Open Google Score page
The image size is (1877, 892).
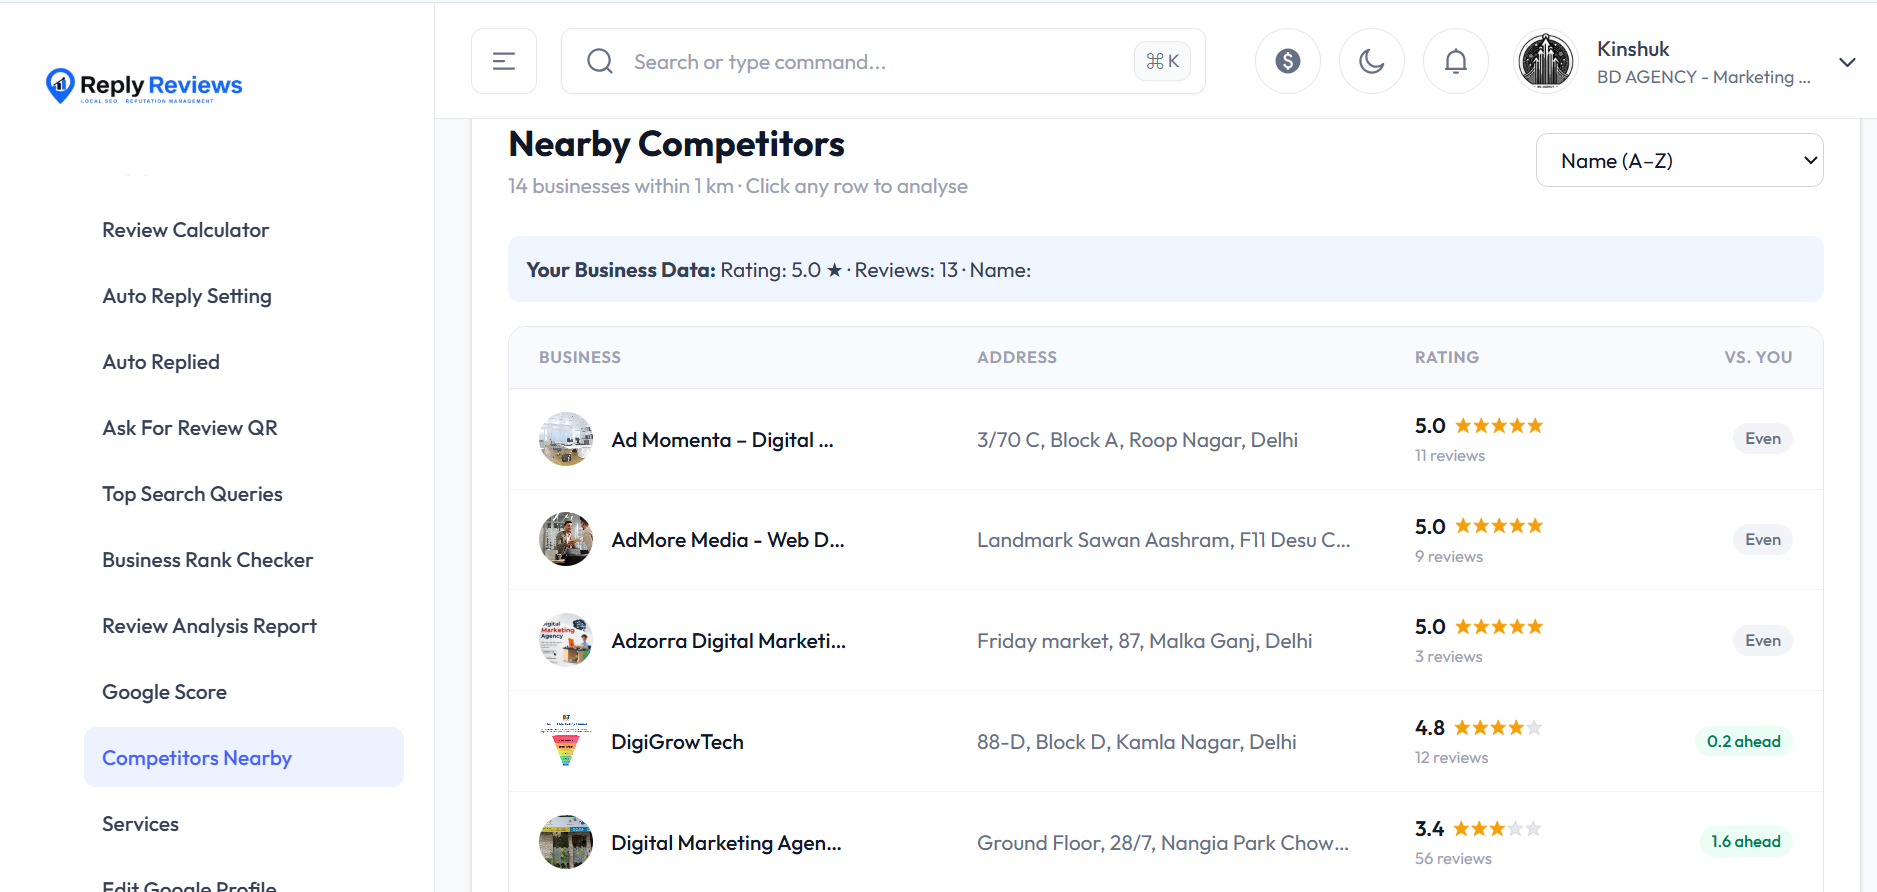(x=164, y=692)
